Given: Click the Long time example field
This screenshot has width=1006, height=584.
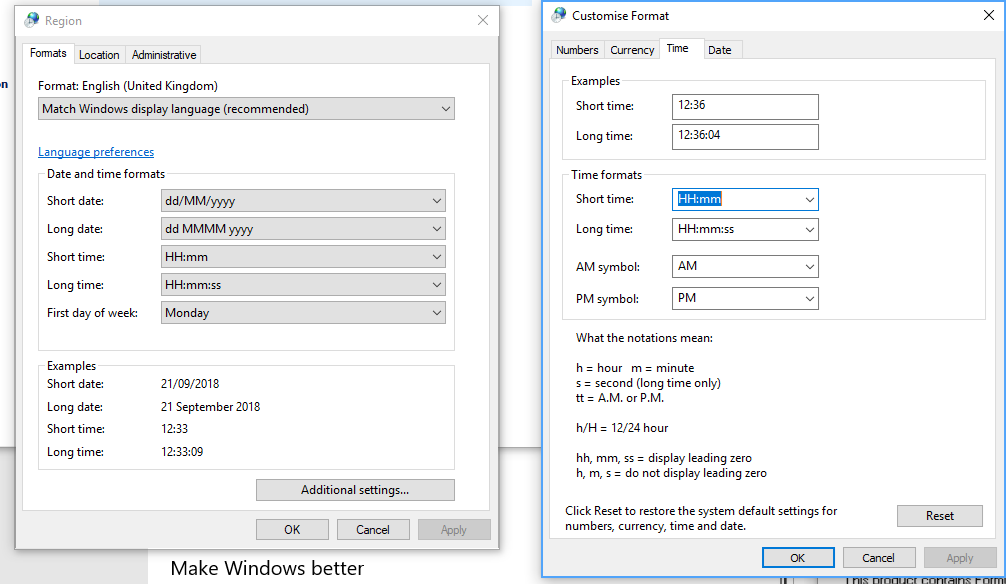Looking at the screenshot, I should [x=745, y=136].
